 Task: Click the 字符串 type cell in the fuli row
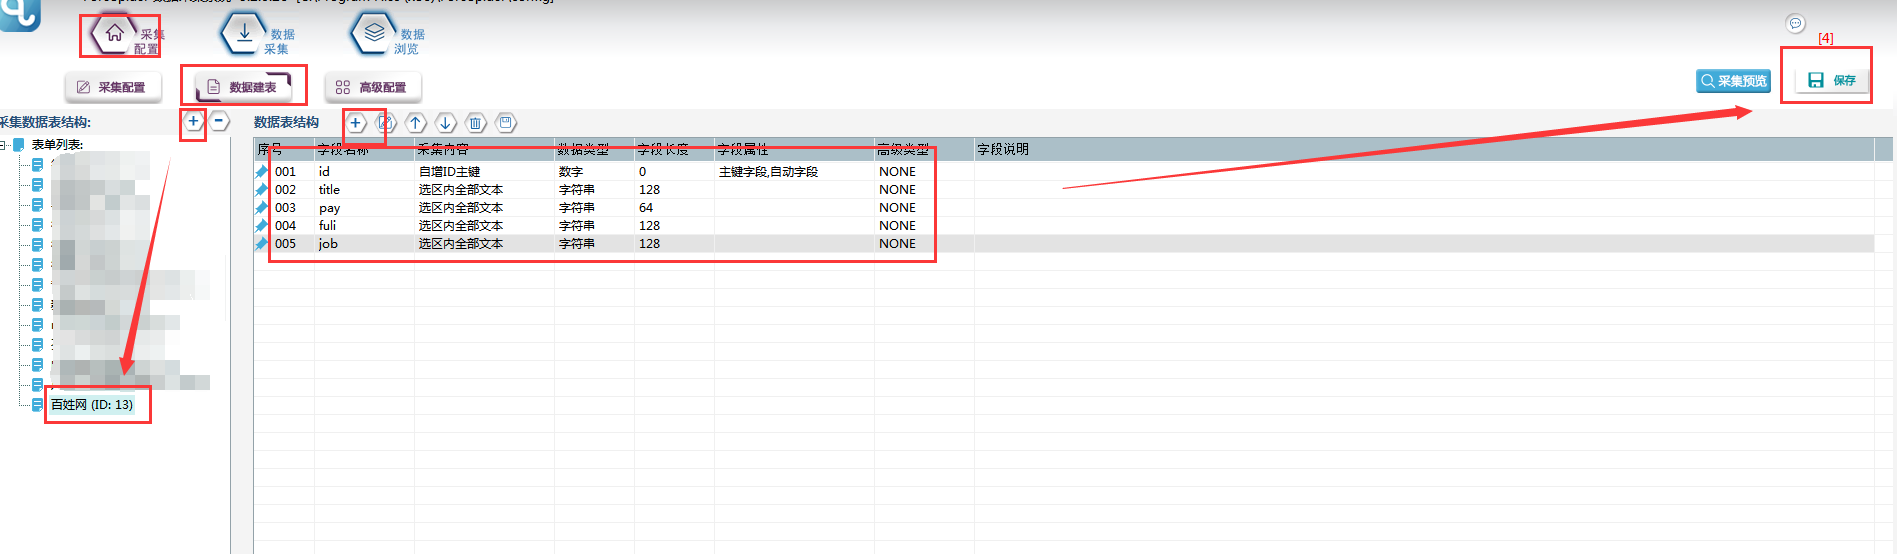(x=594, y=226)
